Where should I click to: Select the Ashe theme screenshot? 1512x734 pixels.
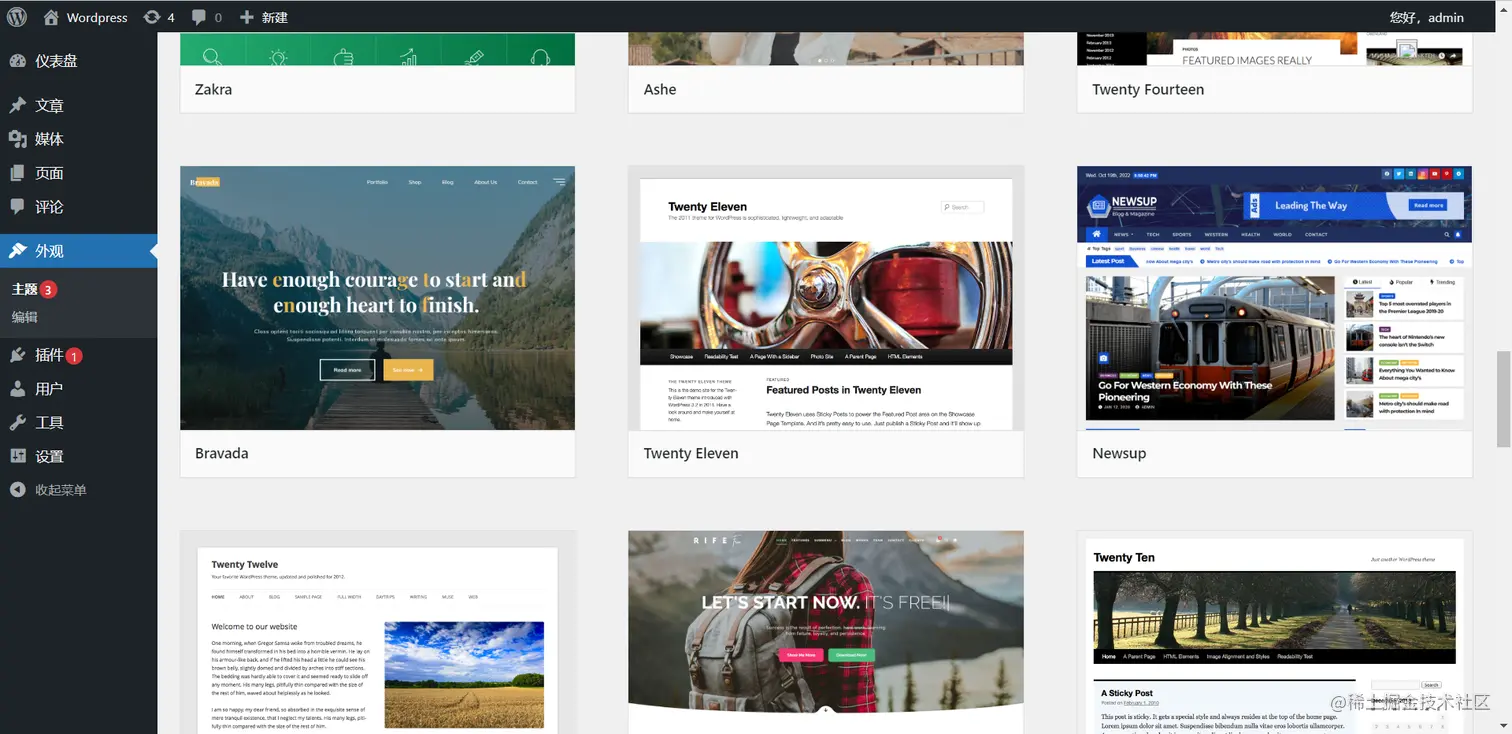click(826, 49)
